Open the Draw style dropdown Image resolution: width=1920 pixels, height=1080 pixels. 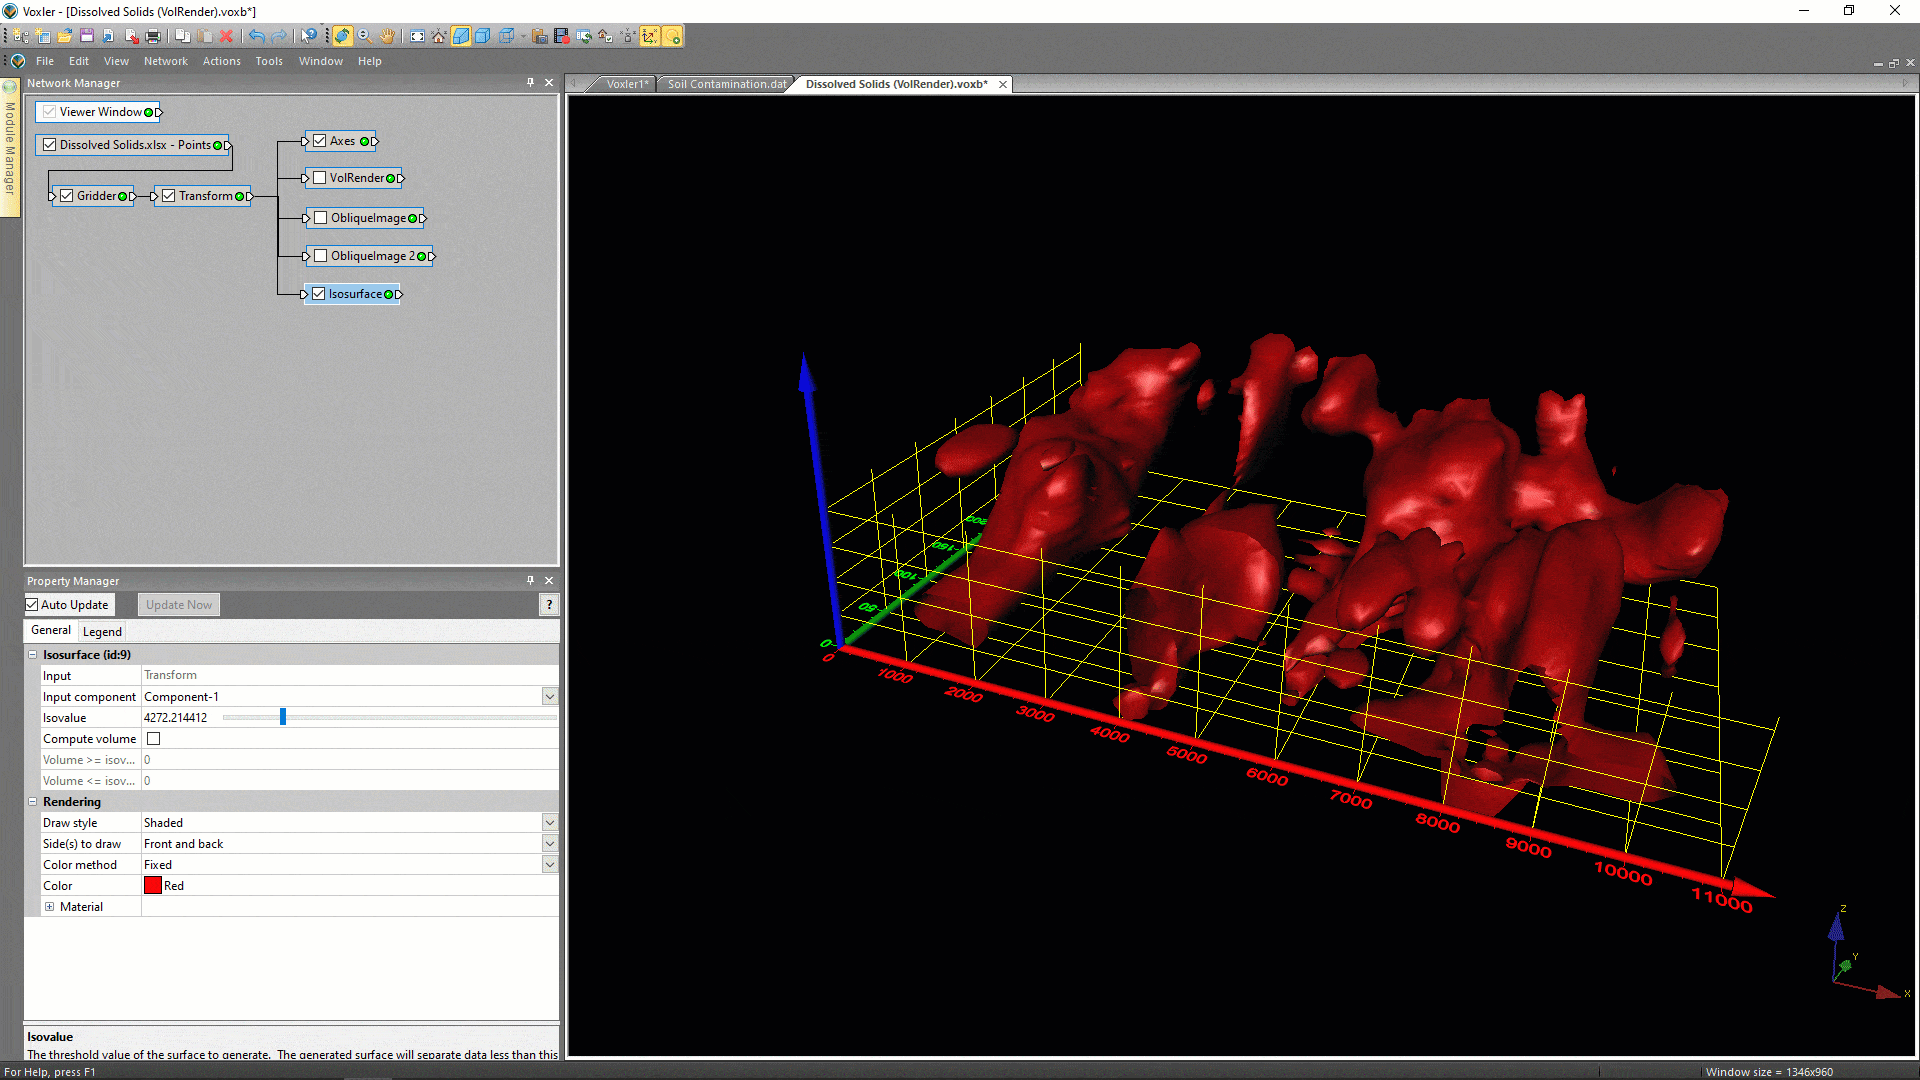pos(549,822)
